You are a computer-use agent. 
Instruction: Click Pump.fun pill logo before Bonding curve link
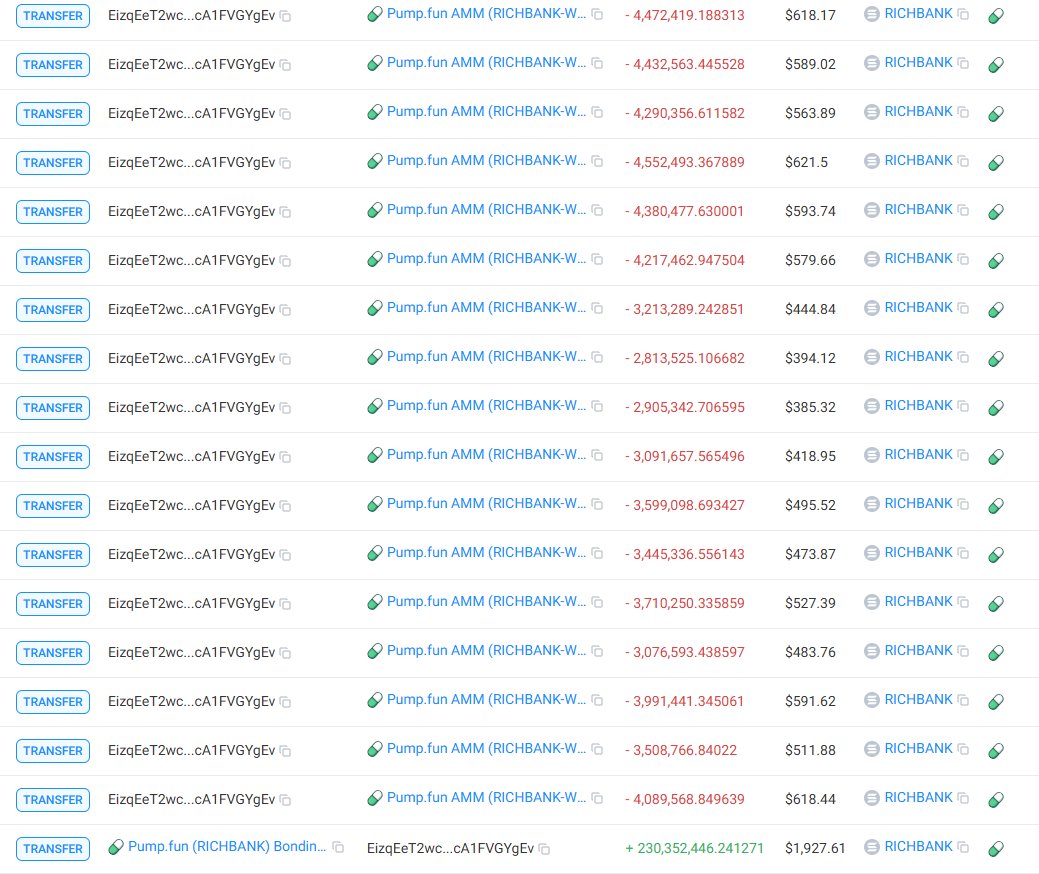[116, 847]
